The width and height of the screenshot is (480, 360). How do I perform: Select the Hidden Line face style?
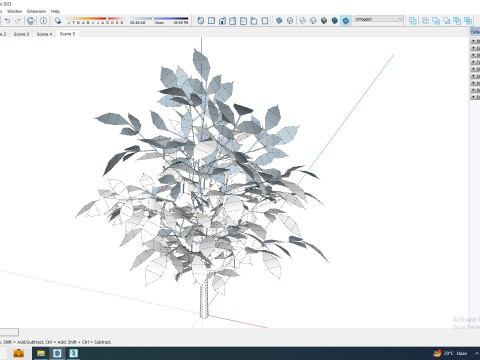(313, 21)
